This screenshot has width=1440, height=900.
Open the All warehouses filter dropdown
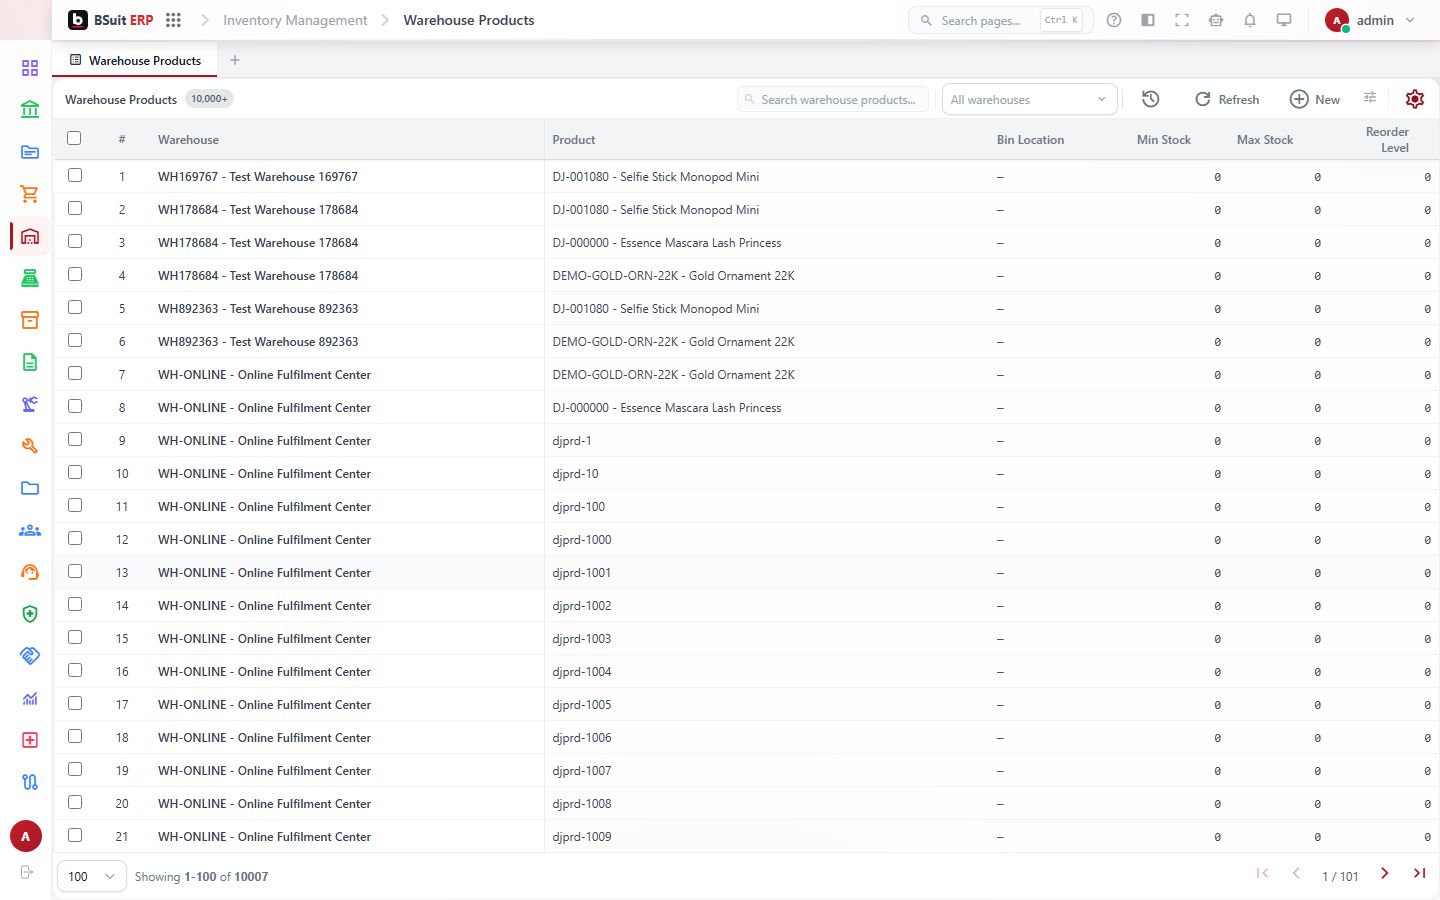1029,99
